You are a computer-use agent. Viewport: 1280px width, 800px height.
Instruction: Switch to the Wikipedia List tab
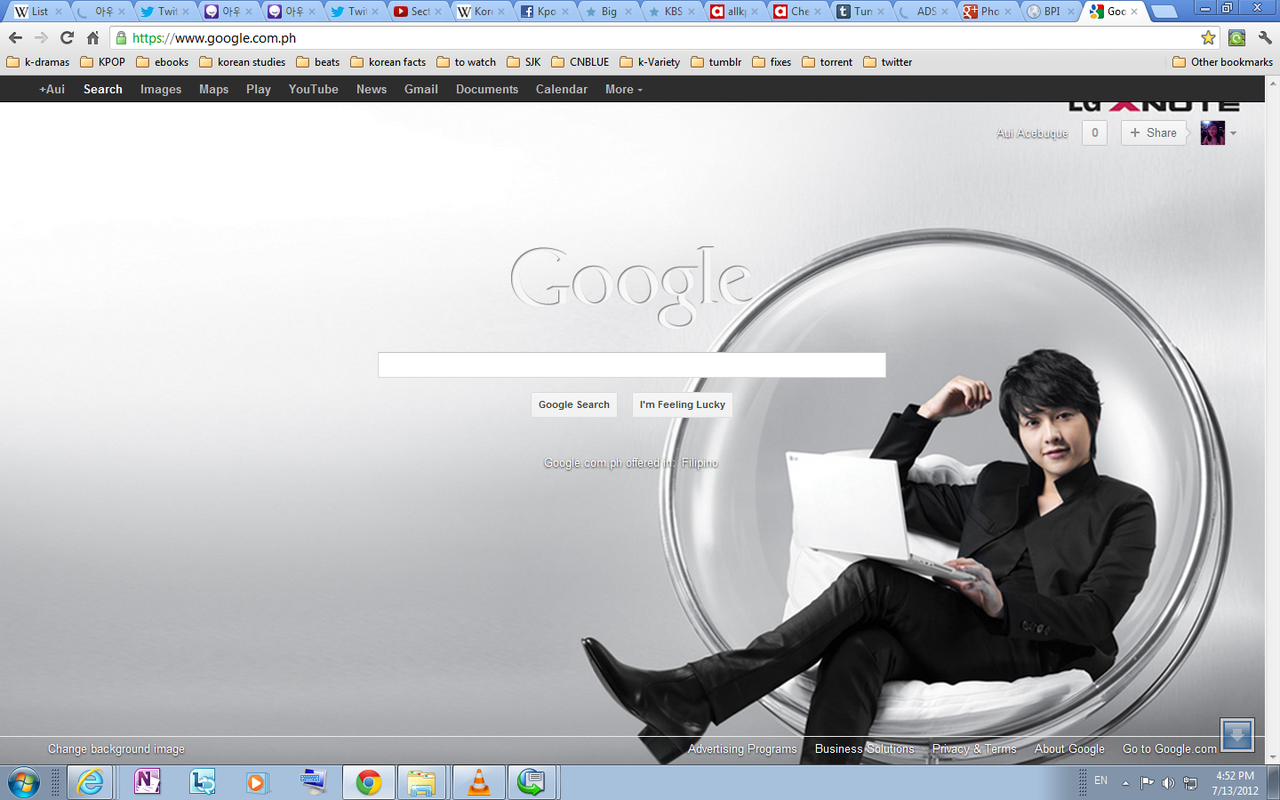[37, 12]
